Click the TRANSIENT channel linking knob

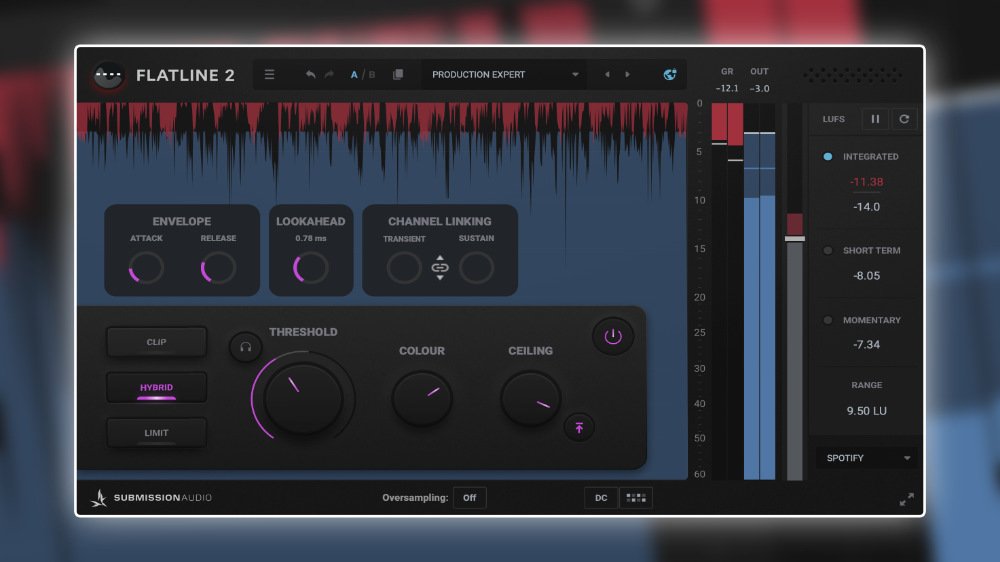(404, 268)
